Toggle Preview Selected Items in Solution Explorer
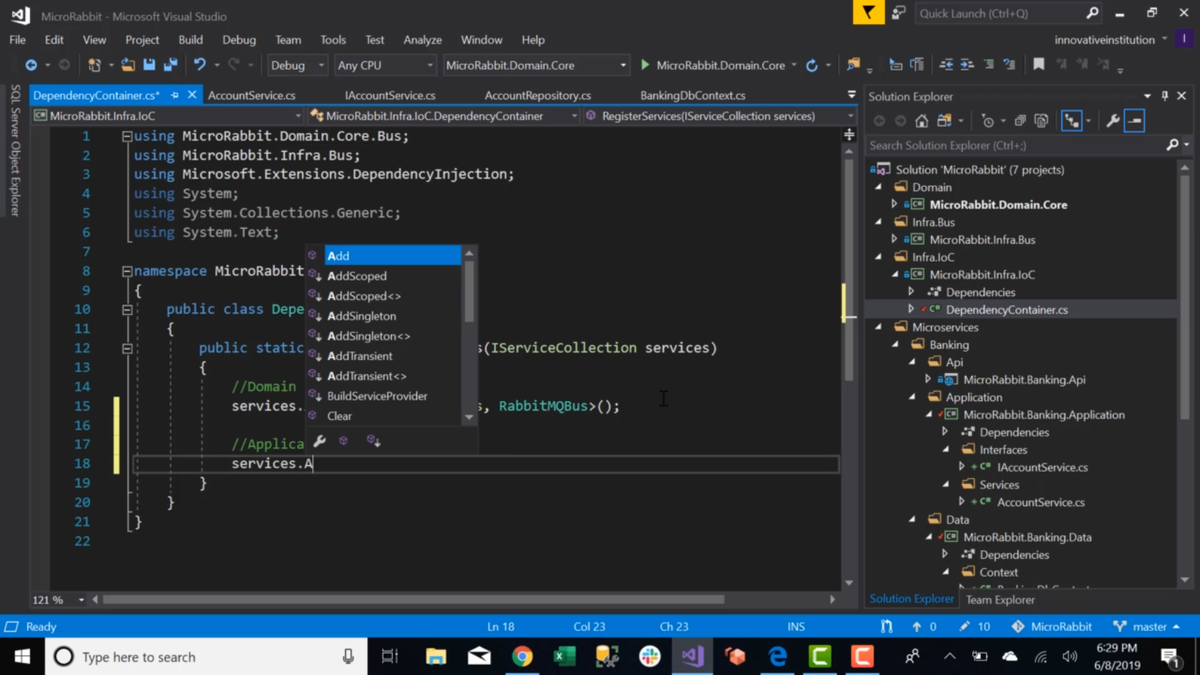The width and height of the screenshot is (1200, 675). tap(1134, 121)
